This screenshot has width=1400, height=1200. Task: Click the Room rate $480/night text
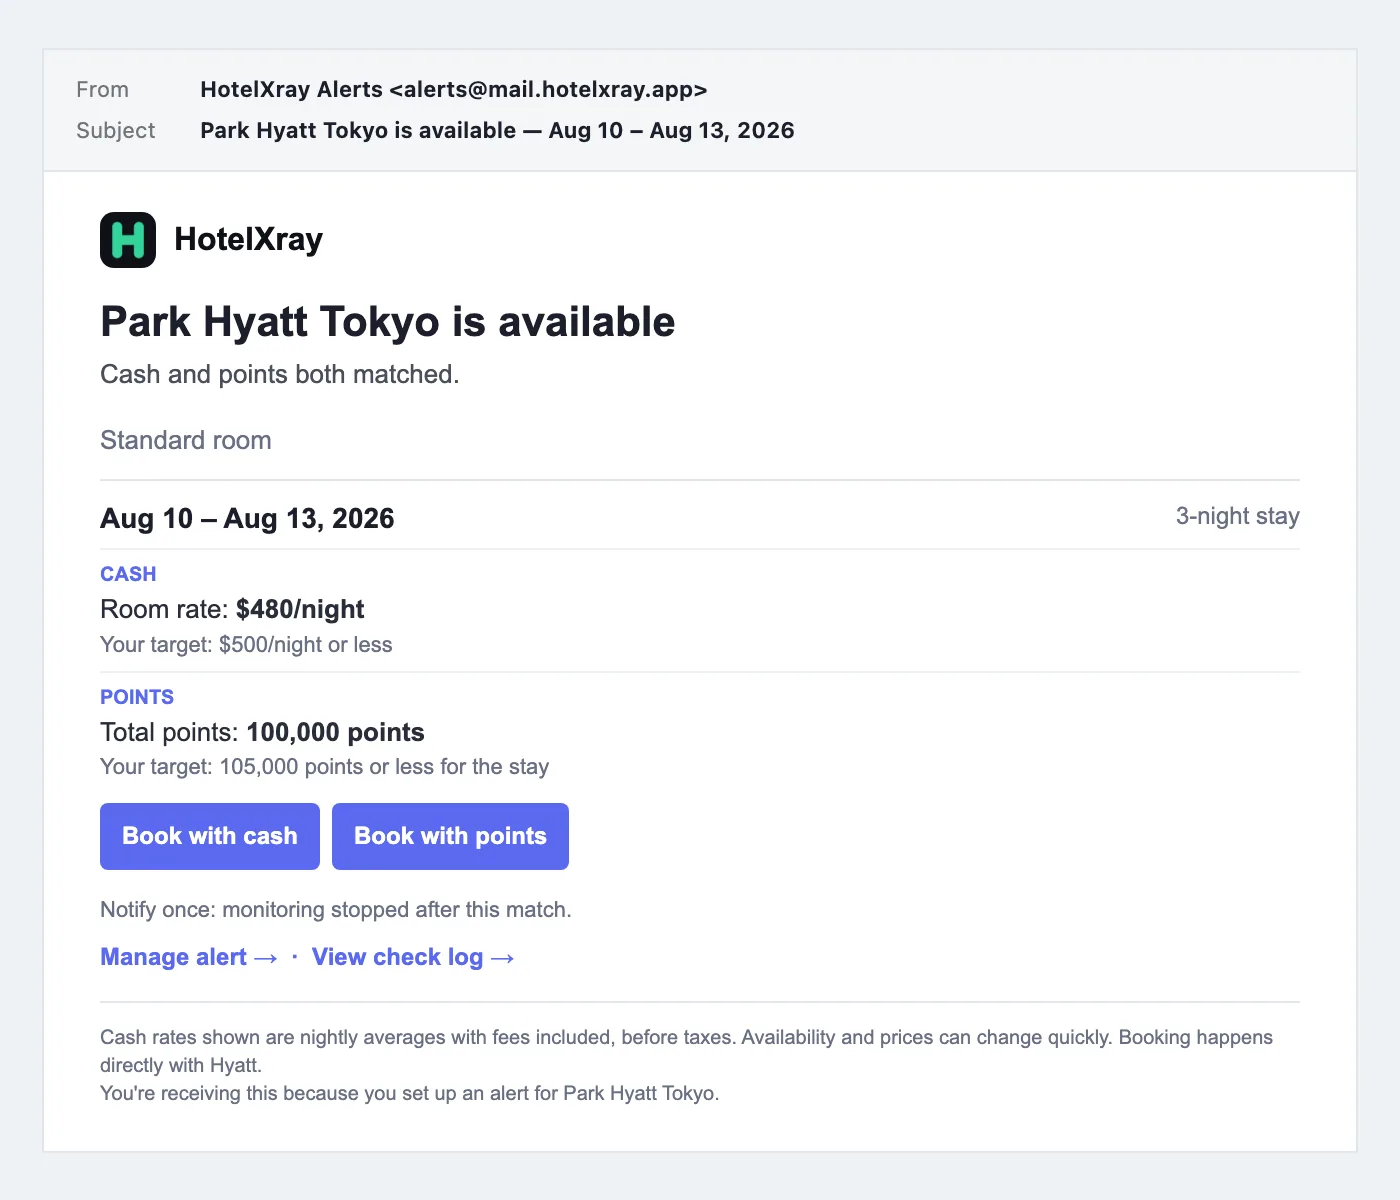pos(232,609)
